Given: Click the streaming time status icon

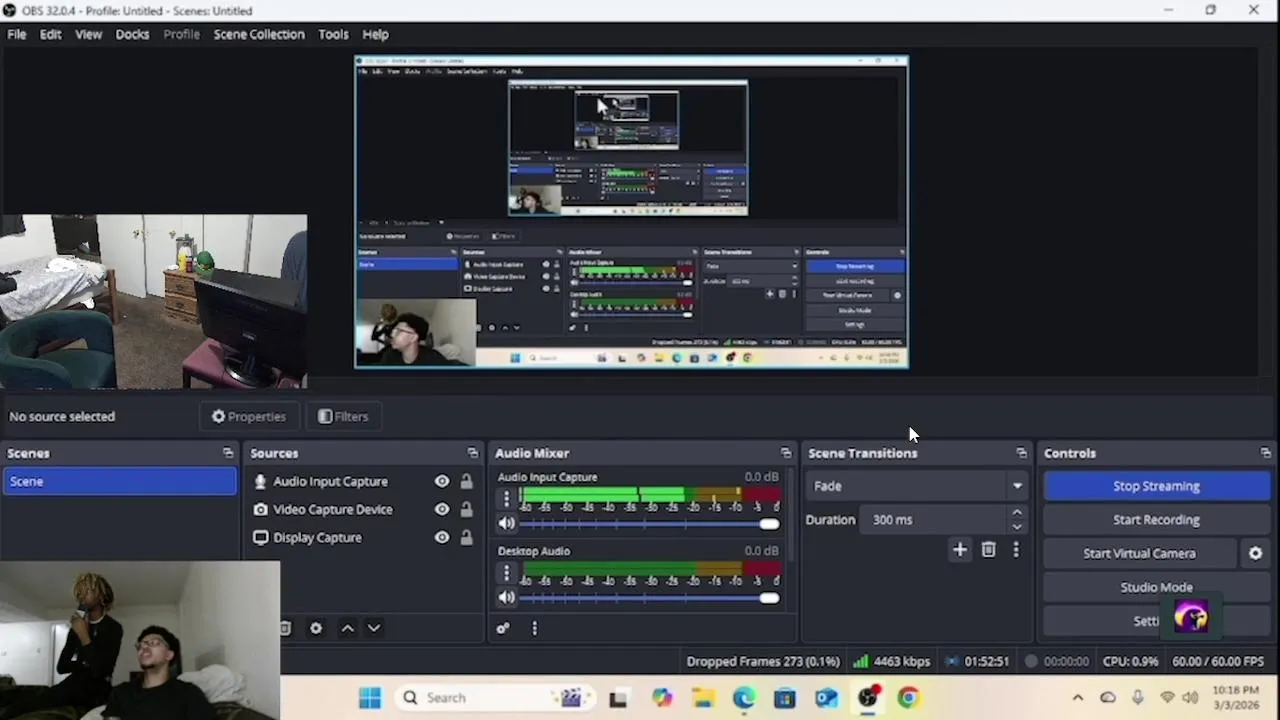Looking at the screenshot, I should coord(953,661).
